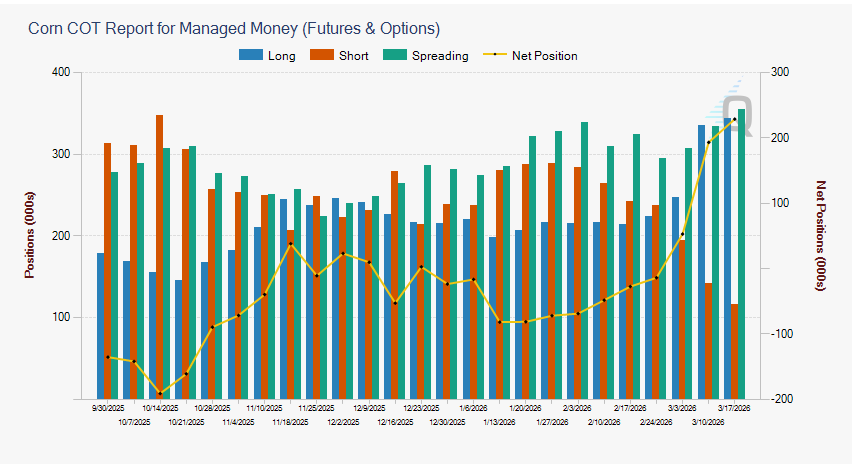Viewport: 856px width, 466px height.
Task: Select the orange Short bar for 12/16/2025
Action: 394,285
